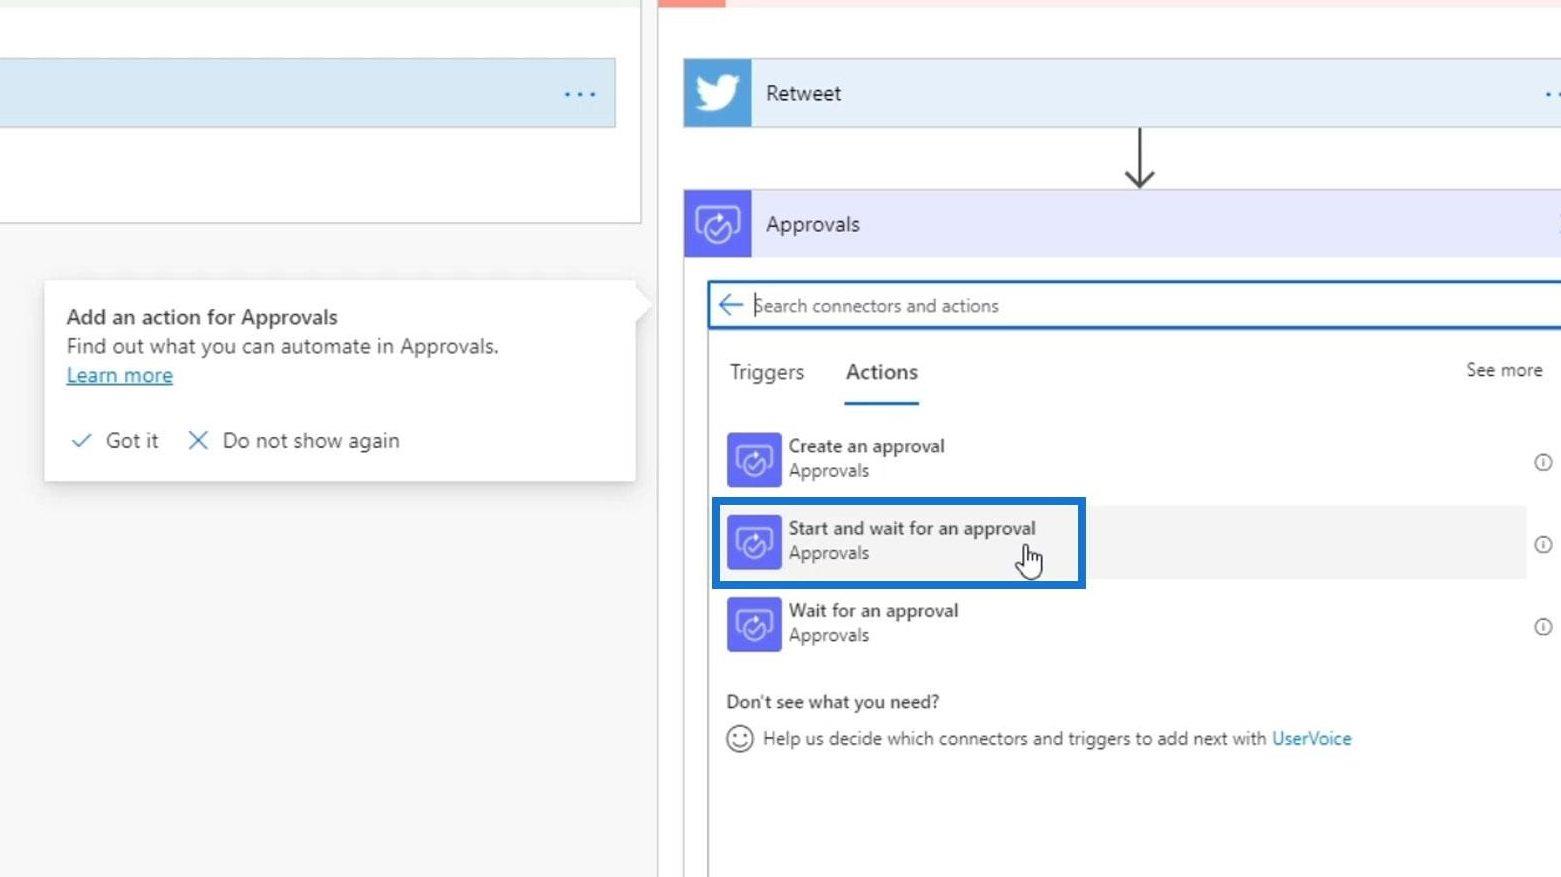Click the Approvals connector icon in header
Image resolution: width=1561 pixels, height=877 pixels.
pos(717,224)
